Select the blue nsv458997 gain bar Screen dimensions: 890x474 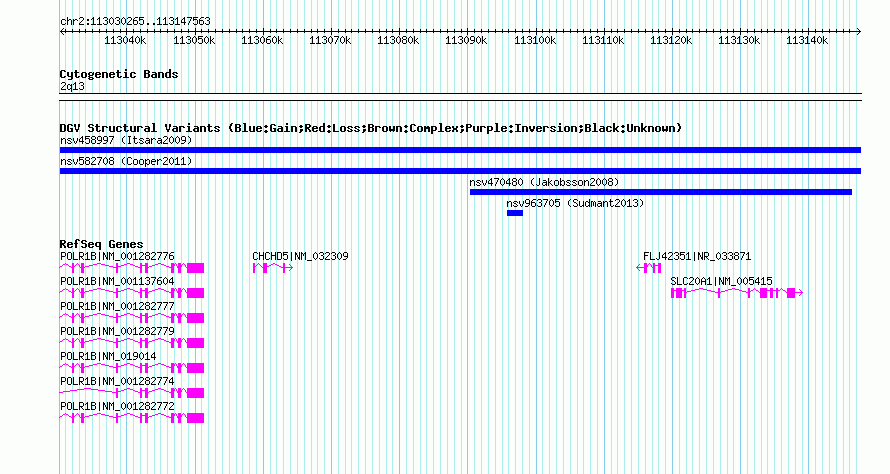(x=460, y=150)
